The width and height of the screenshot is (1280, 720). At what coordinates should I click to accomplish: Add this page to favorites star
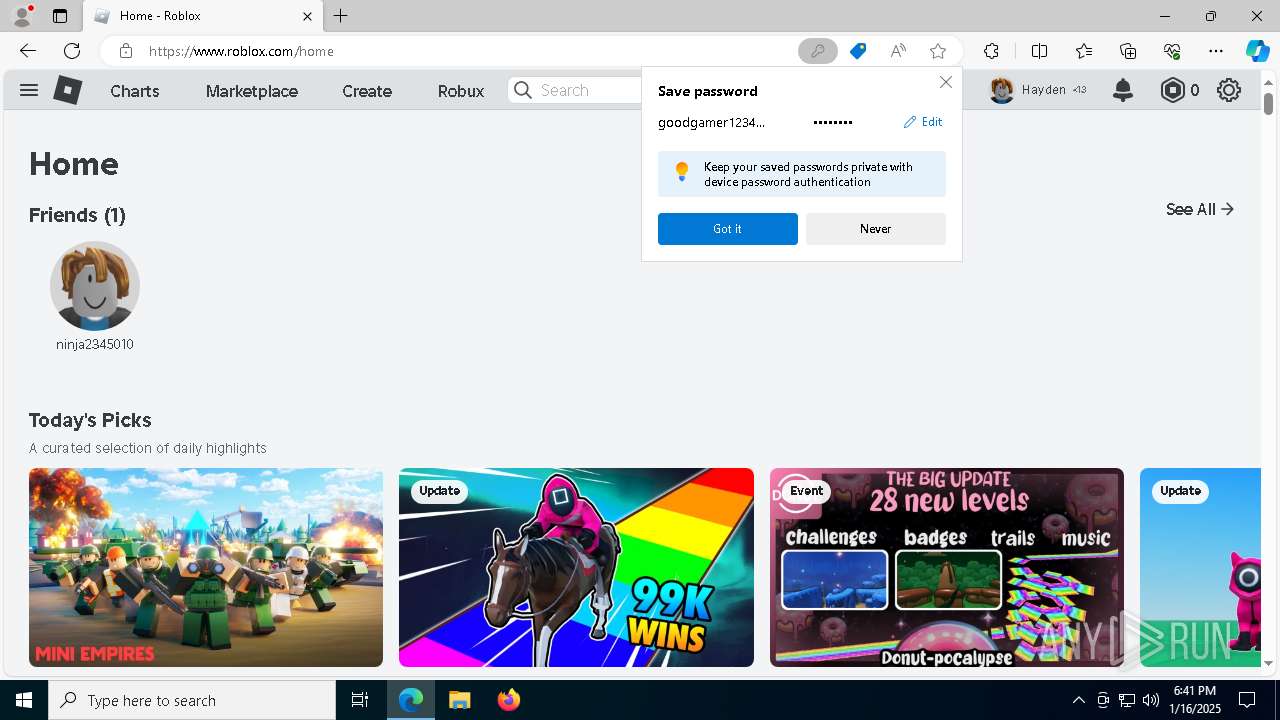pos(938,51)
